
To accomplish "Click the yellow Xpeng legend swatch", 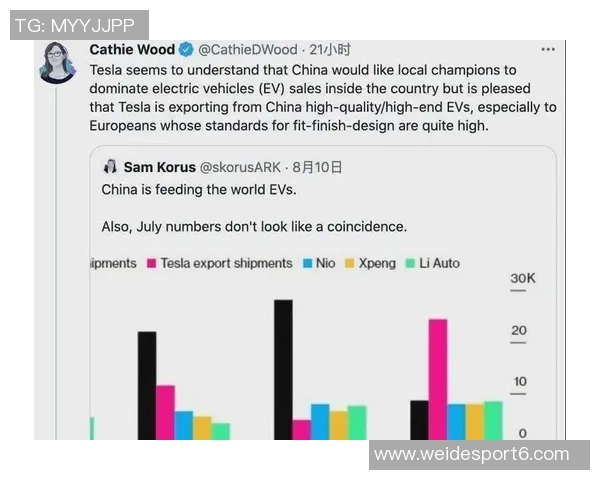I will coord(351,263).
